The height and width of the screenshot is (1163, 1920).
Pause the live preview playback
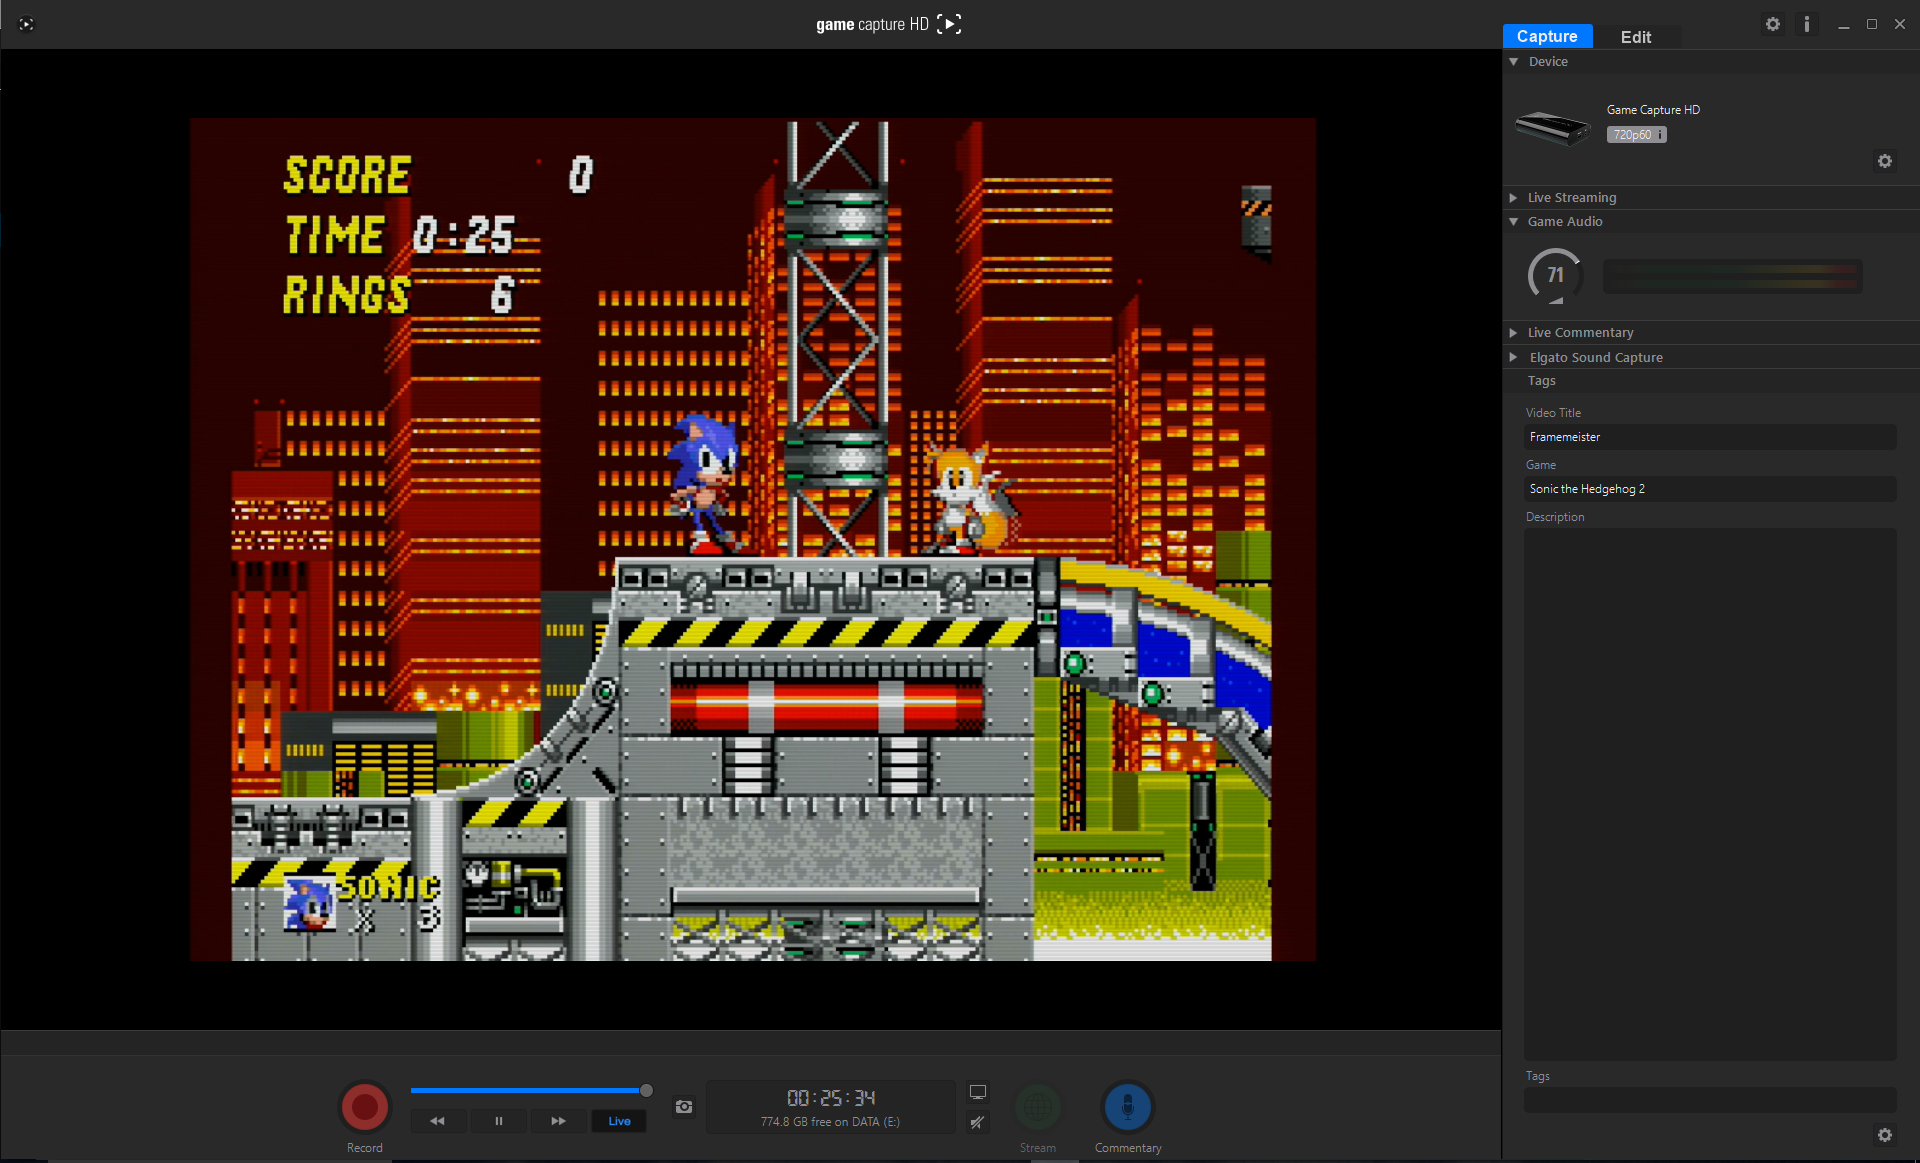pos(498,1121)
